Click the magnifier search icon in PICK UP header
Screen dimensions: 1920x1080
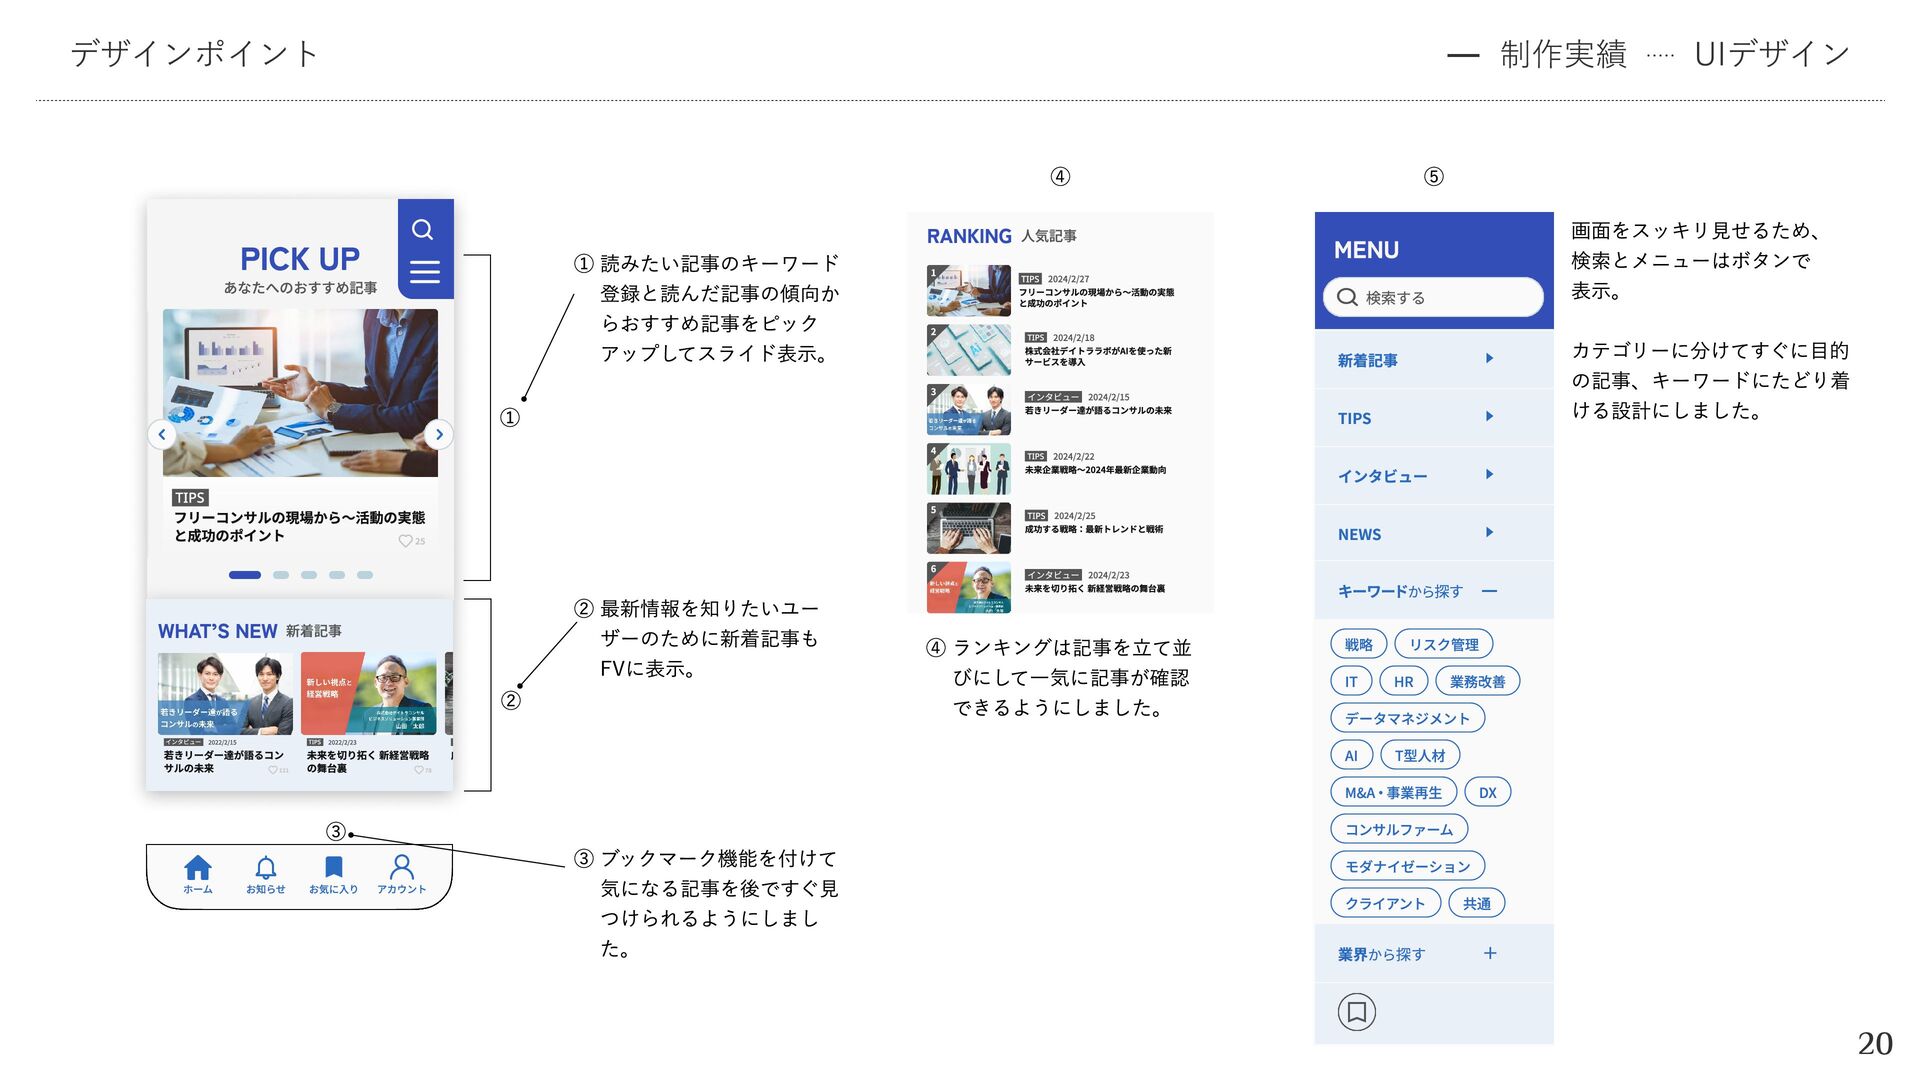[423, 230]
